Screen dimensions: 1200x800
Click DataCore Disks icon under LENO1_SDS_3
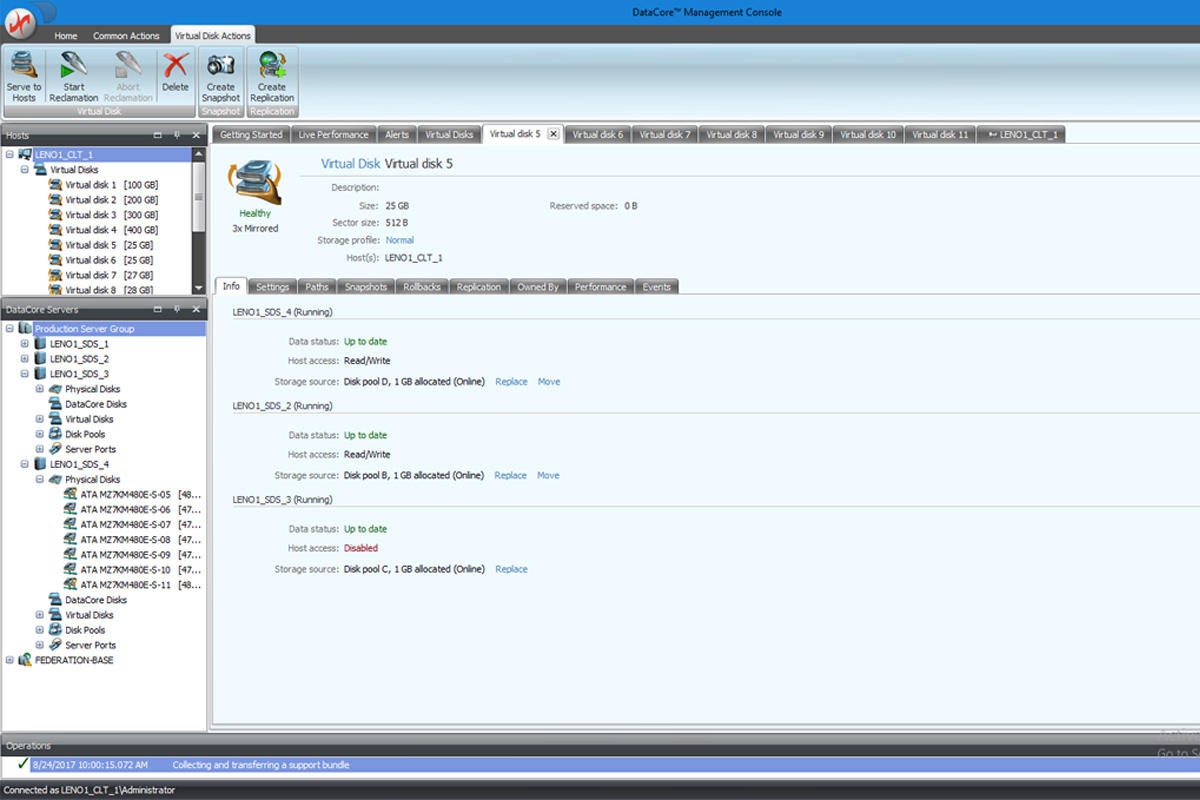(55, 404)
